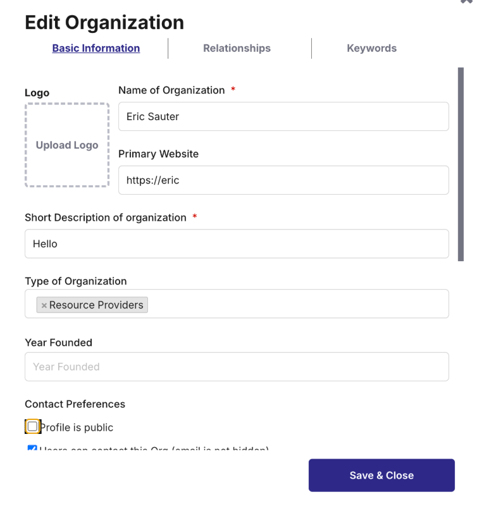Select the Basic Information tab
477x511 pixels.
click(x=96, y=48)
